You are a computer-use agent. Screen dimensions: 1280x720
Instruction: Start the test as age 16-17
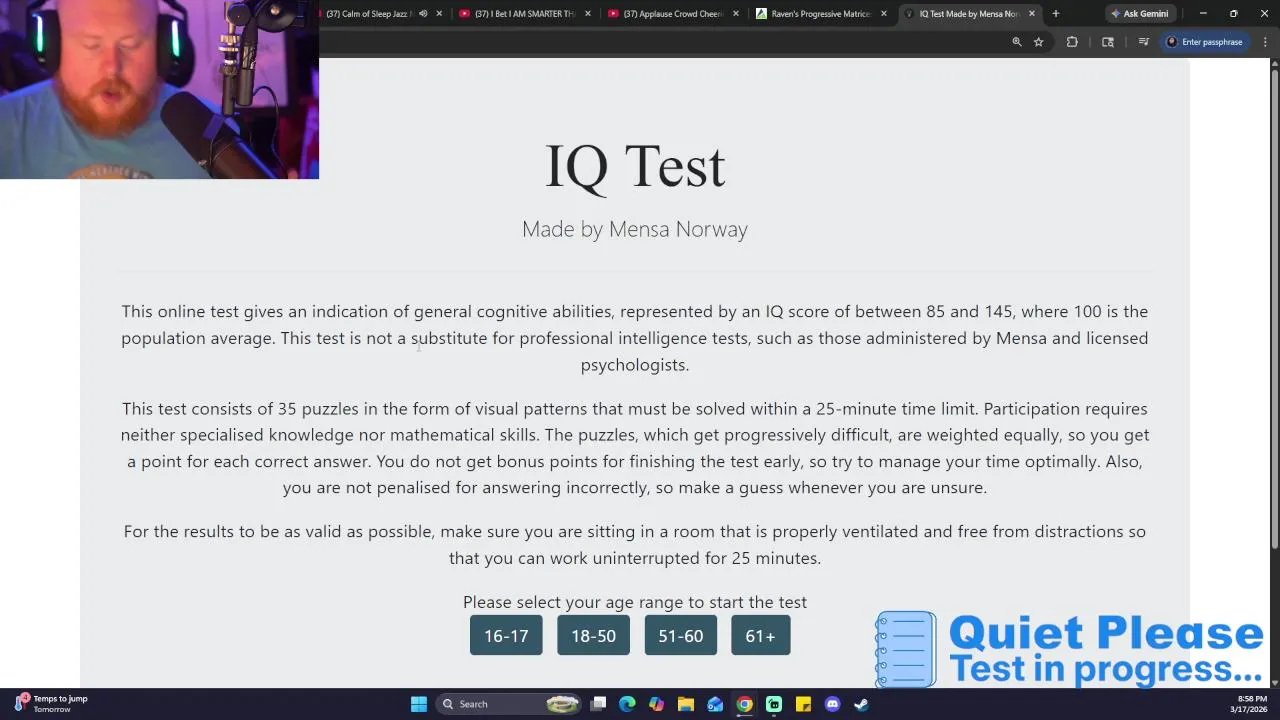coord(506,636)
